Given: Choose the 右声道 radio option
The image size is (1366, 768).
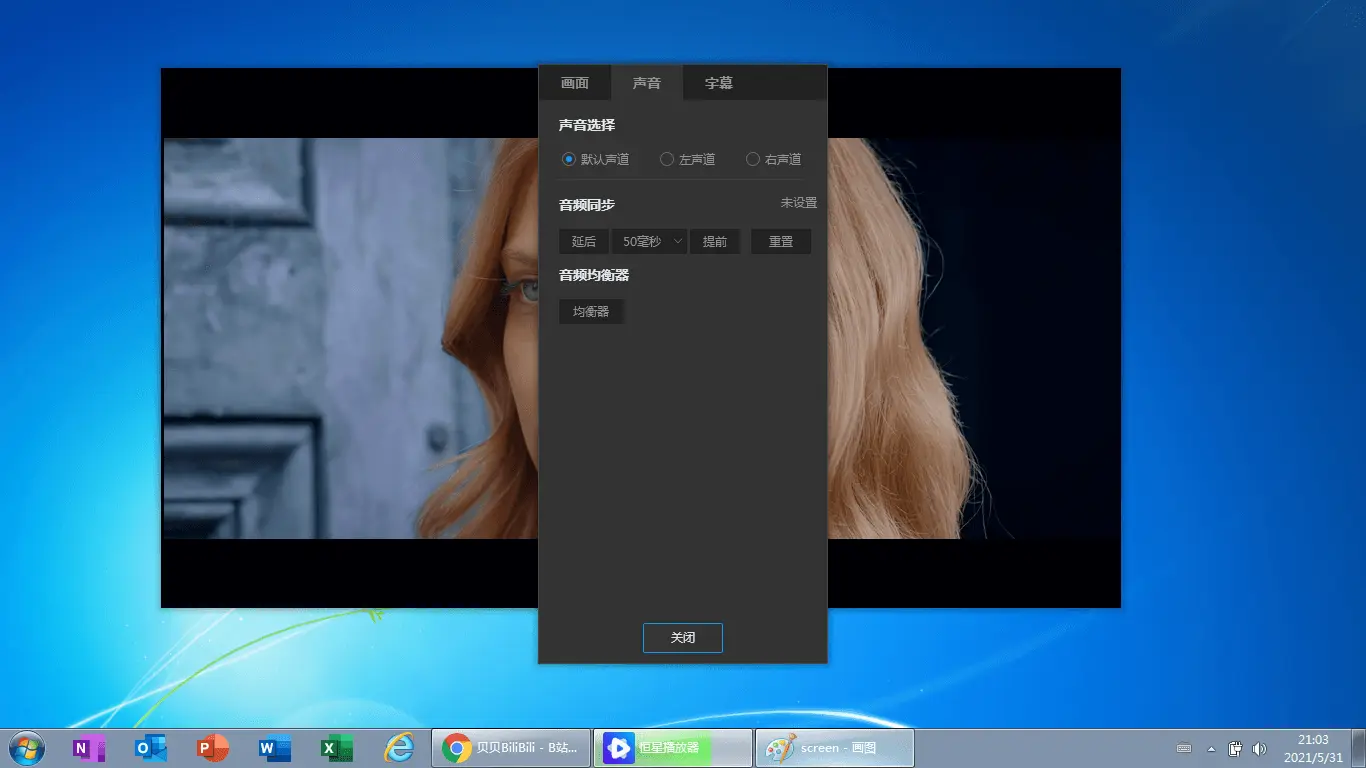Looking at the screenshot, I should point(774,159).
